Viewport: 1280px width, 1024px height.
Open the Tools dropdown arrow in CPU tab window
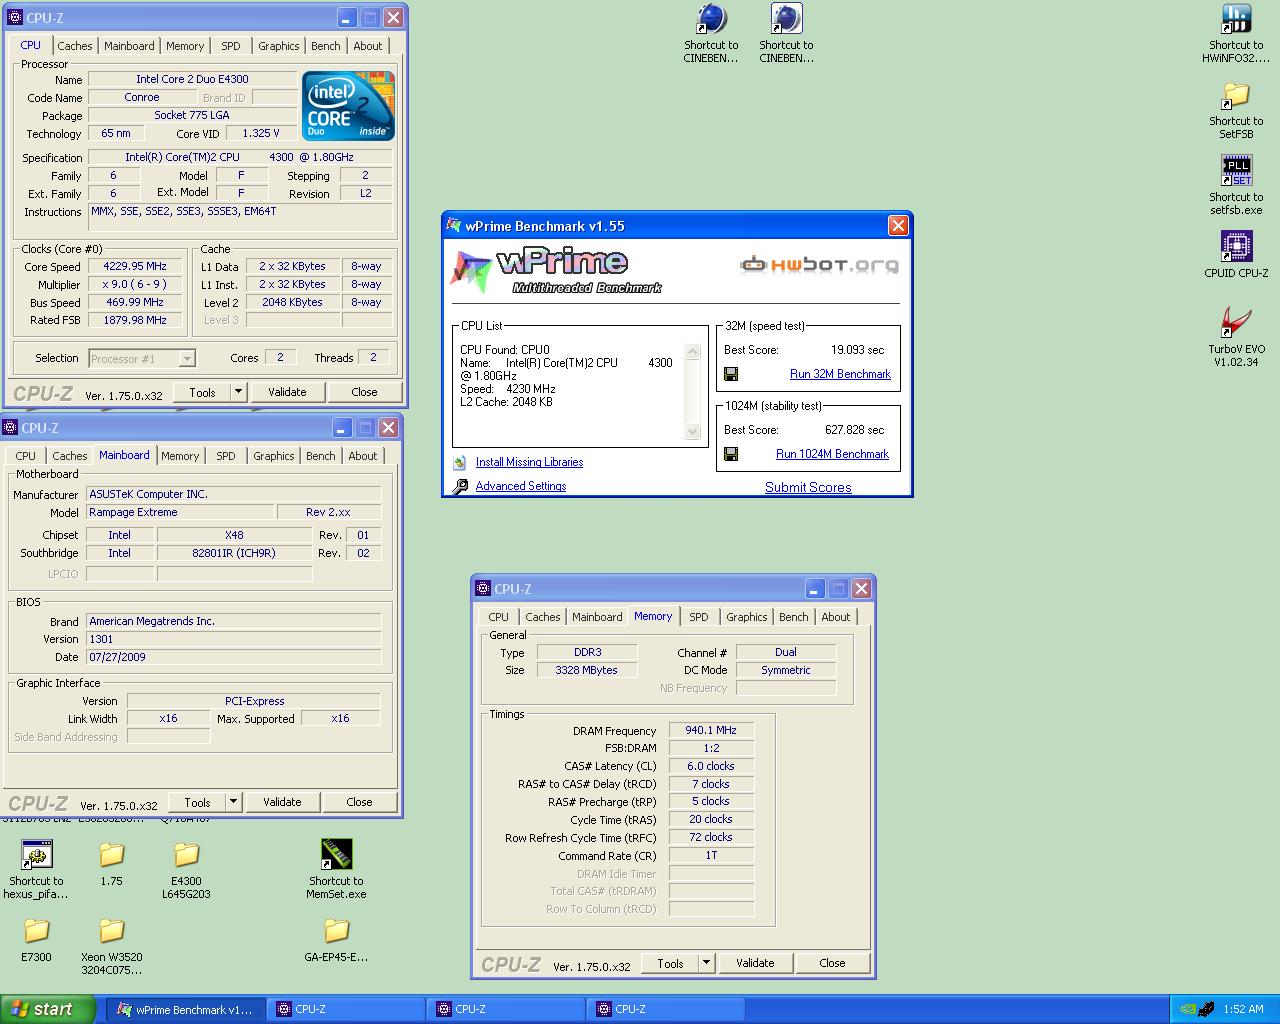click(x=238, y=392)
